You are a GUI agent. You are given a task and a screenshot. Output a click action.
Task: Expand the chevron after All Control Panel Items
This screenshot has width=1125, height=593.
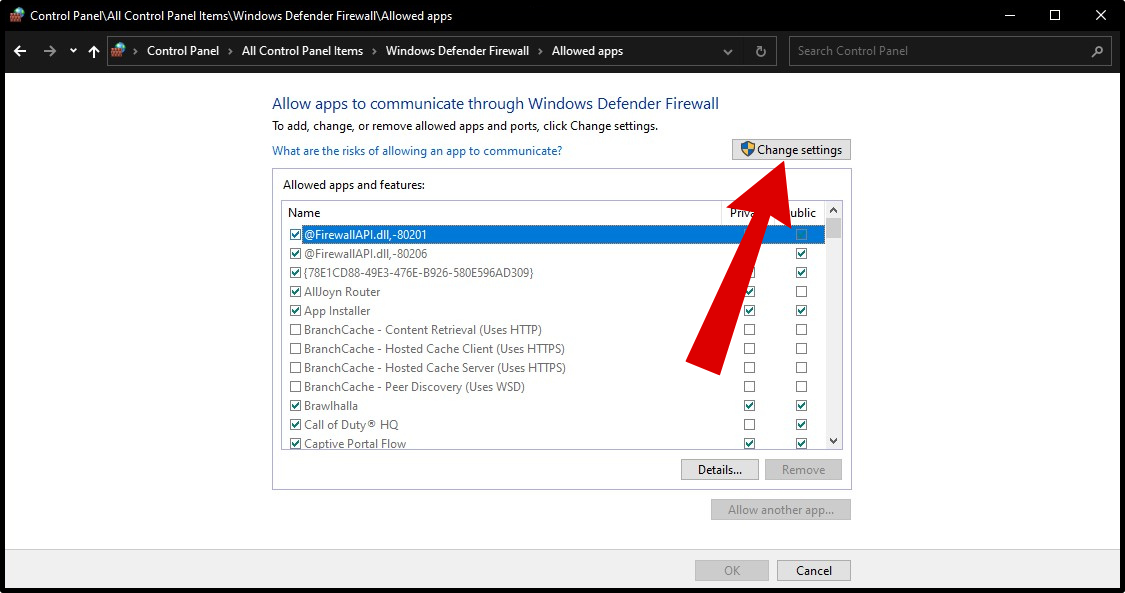pos(375,51)
